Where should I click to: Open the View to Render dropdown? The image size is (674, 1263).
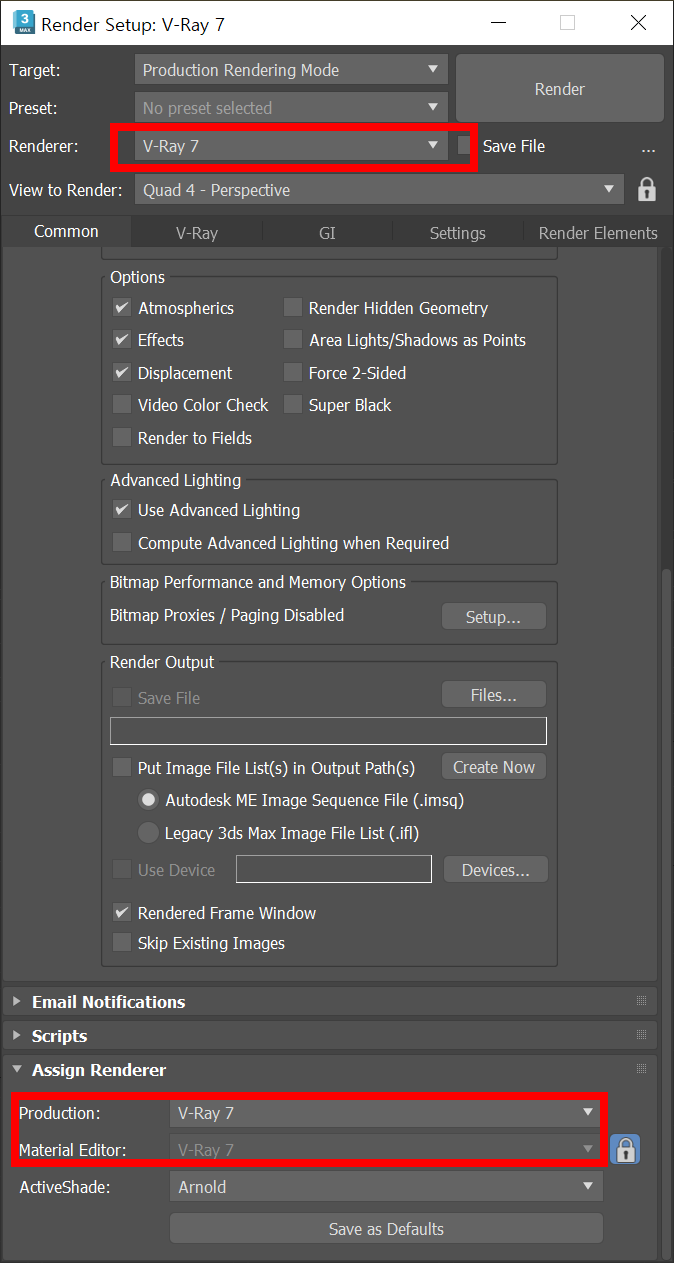(x=380, y=190)
